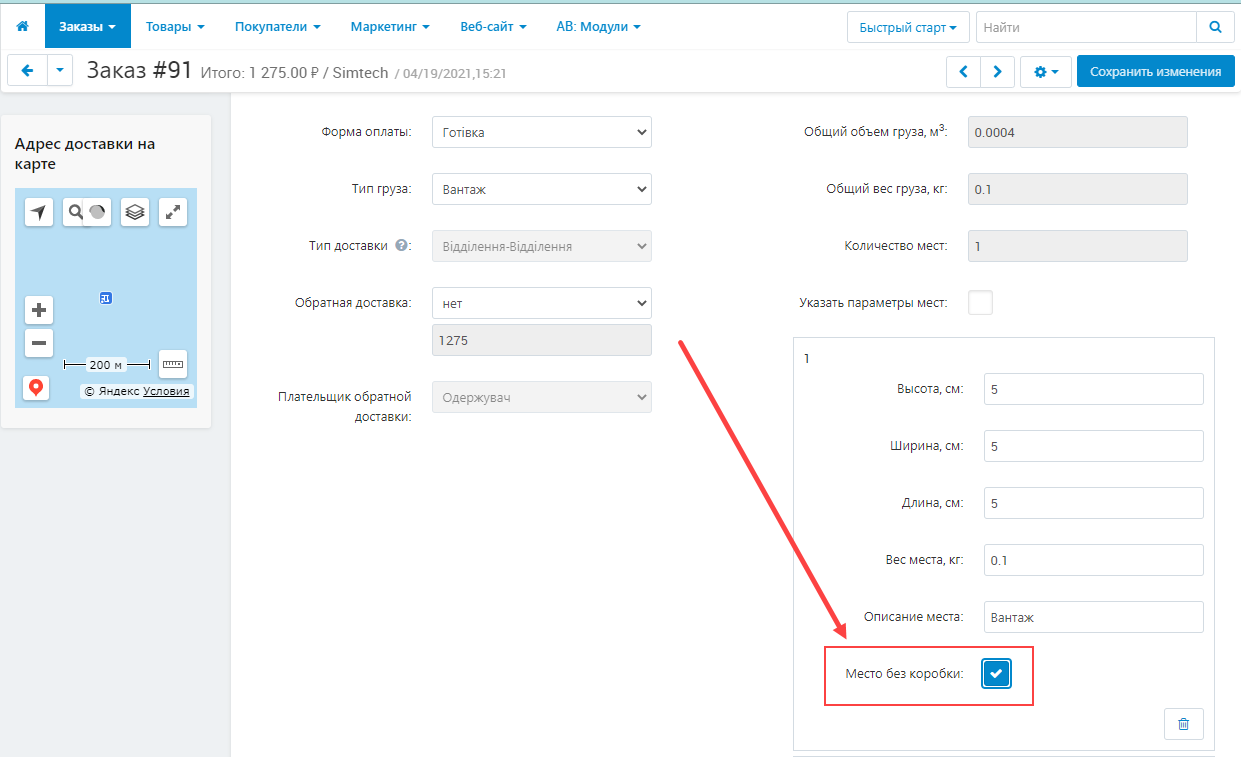Delete the cargo place with trash icon

tap(1184, 724)
